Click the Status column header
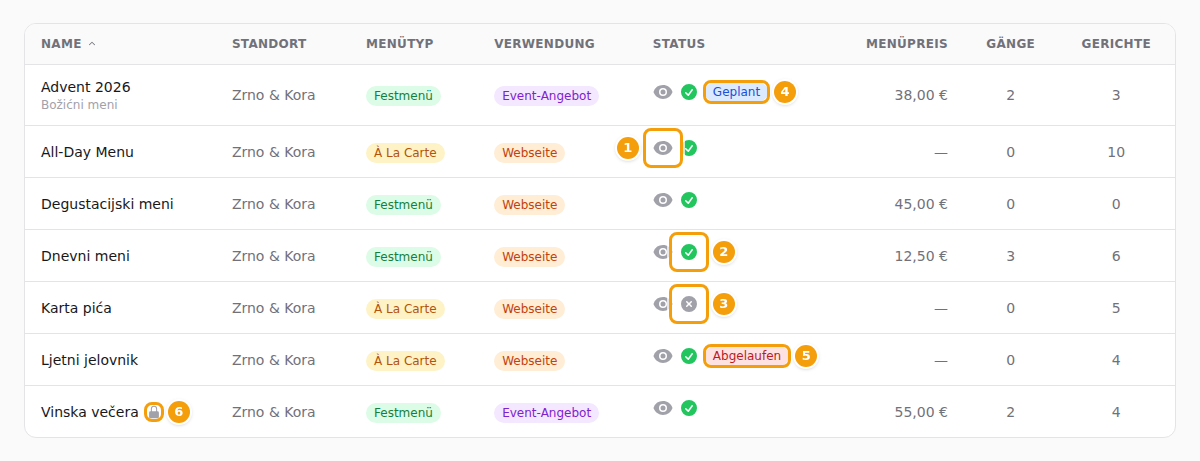Image resolution: width=1200 pixels, height=461 pixels. click(x=679, y=44)
